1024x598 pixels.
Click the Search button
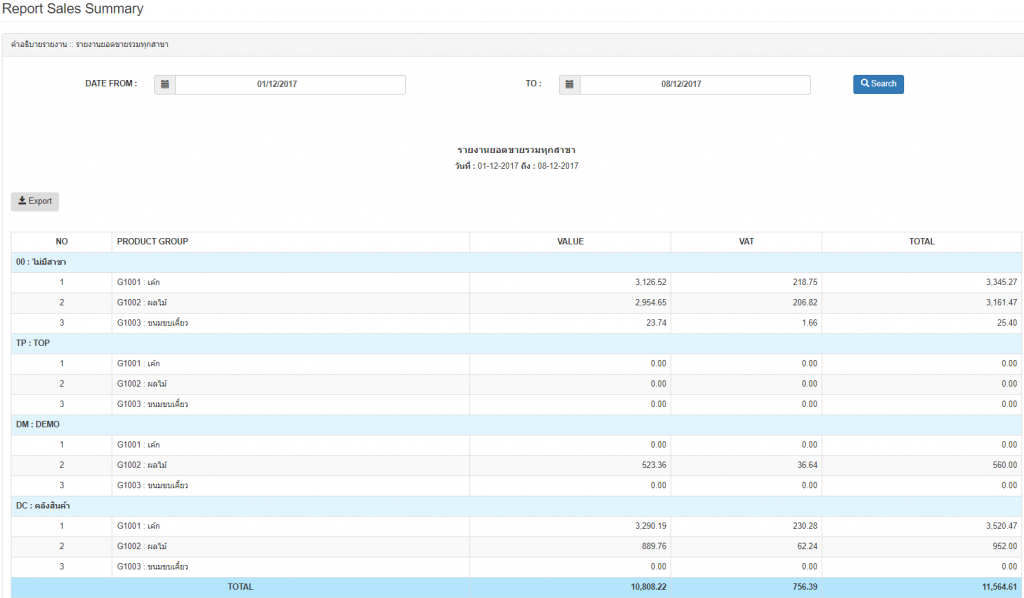coord(878,84)
